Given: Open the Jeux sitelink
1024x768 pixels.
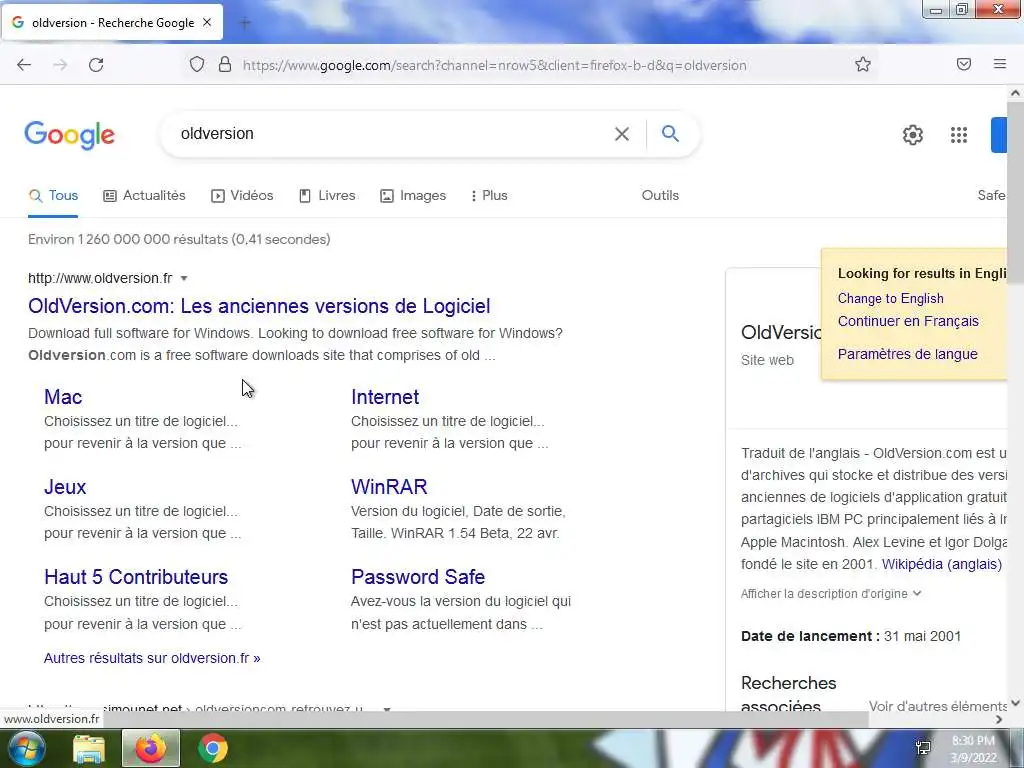Looking at the screenshot, I should [x=65, y=487].
